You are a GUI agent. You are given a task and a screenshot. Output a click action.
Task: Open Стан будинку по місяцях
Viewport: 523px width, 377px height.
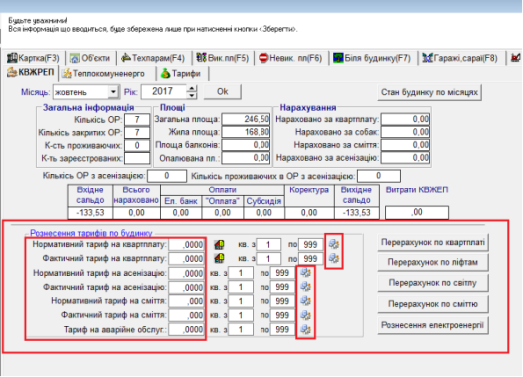point(430,92)
